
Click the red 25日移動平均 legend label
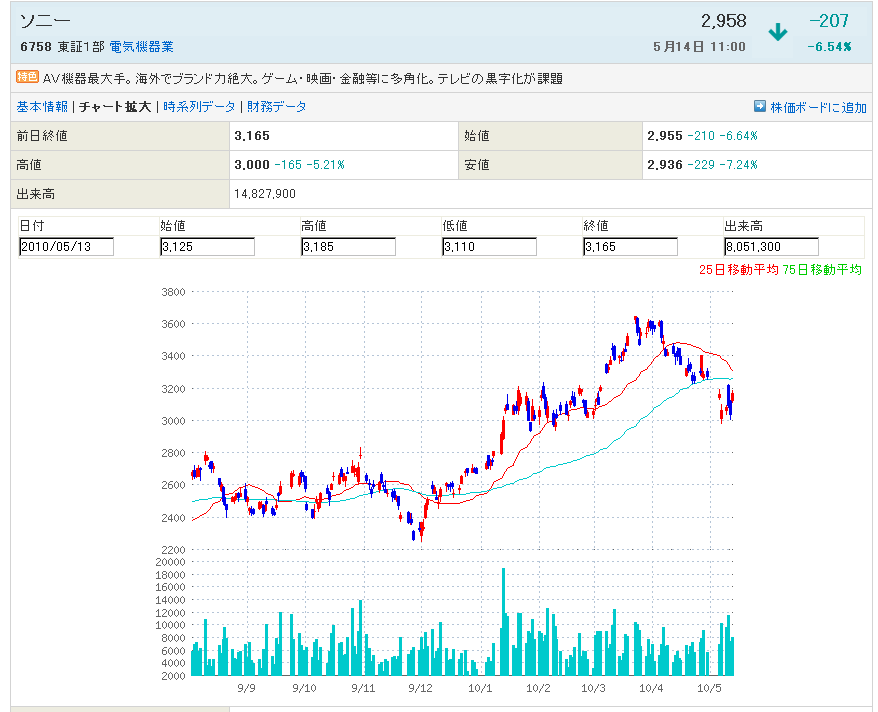click(x=738, y=269)
